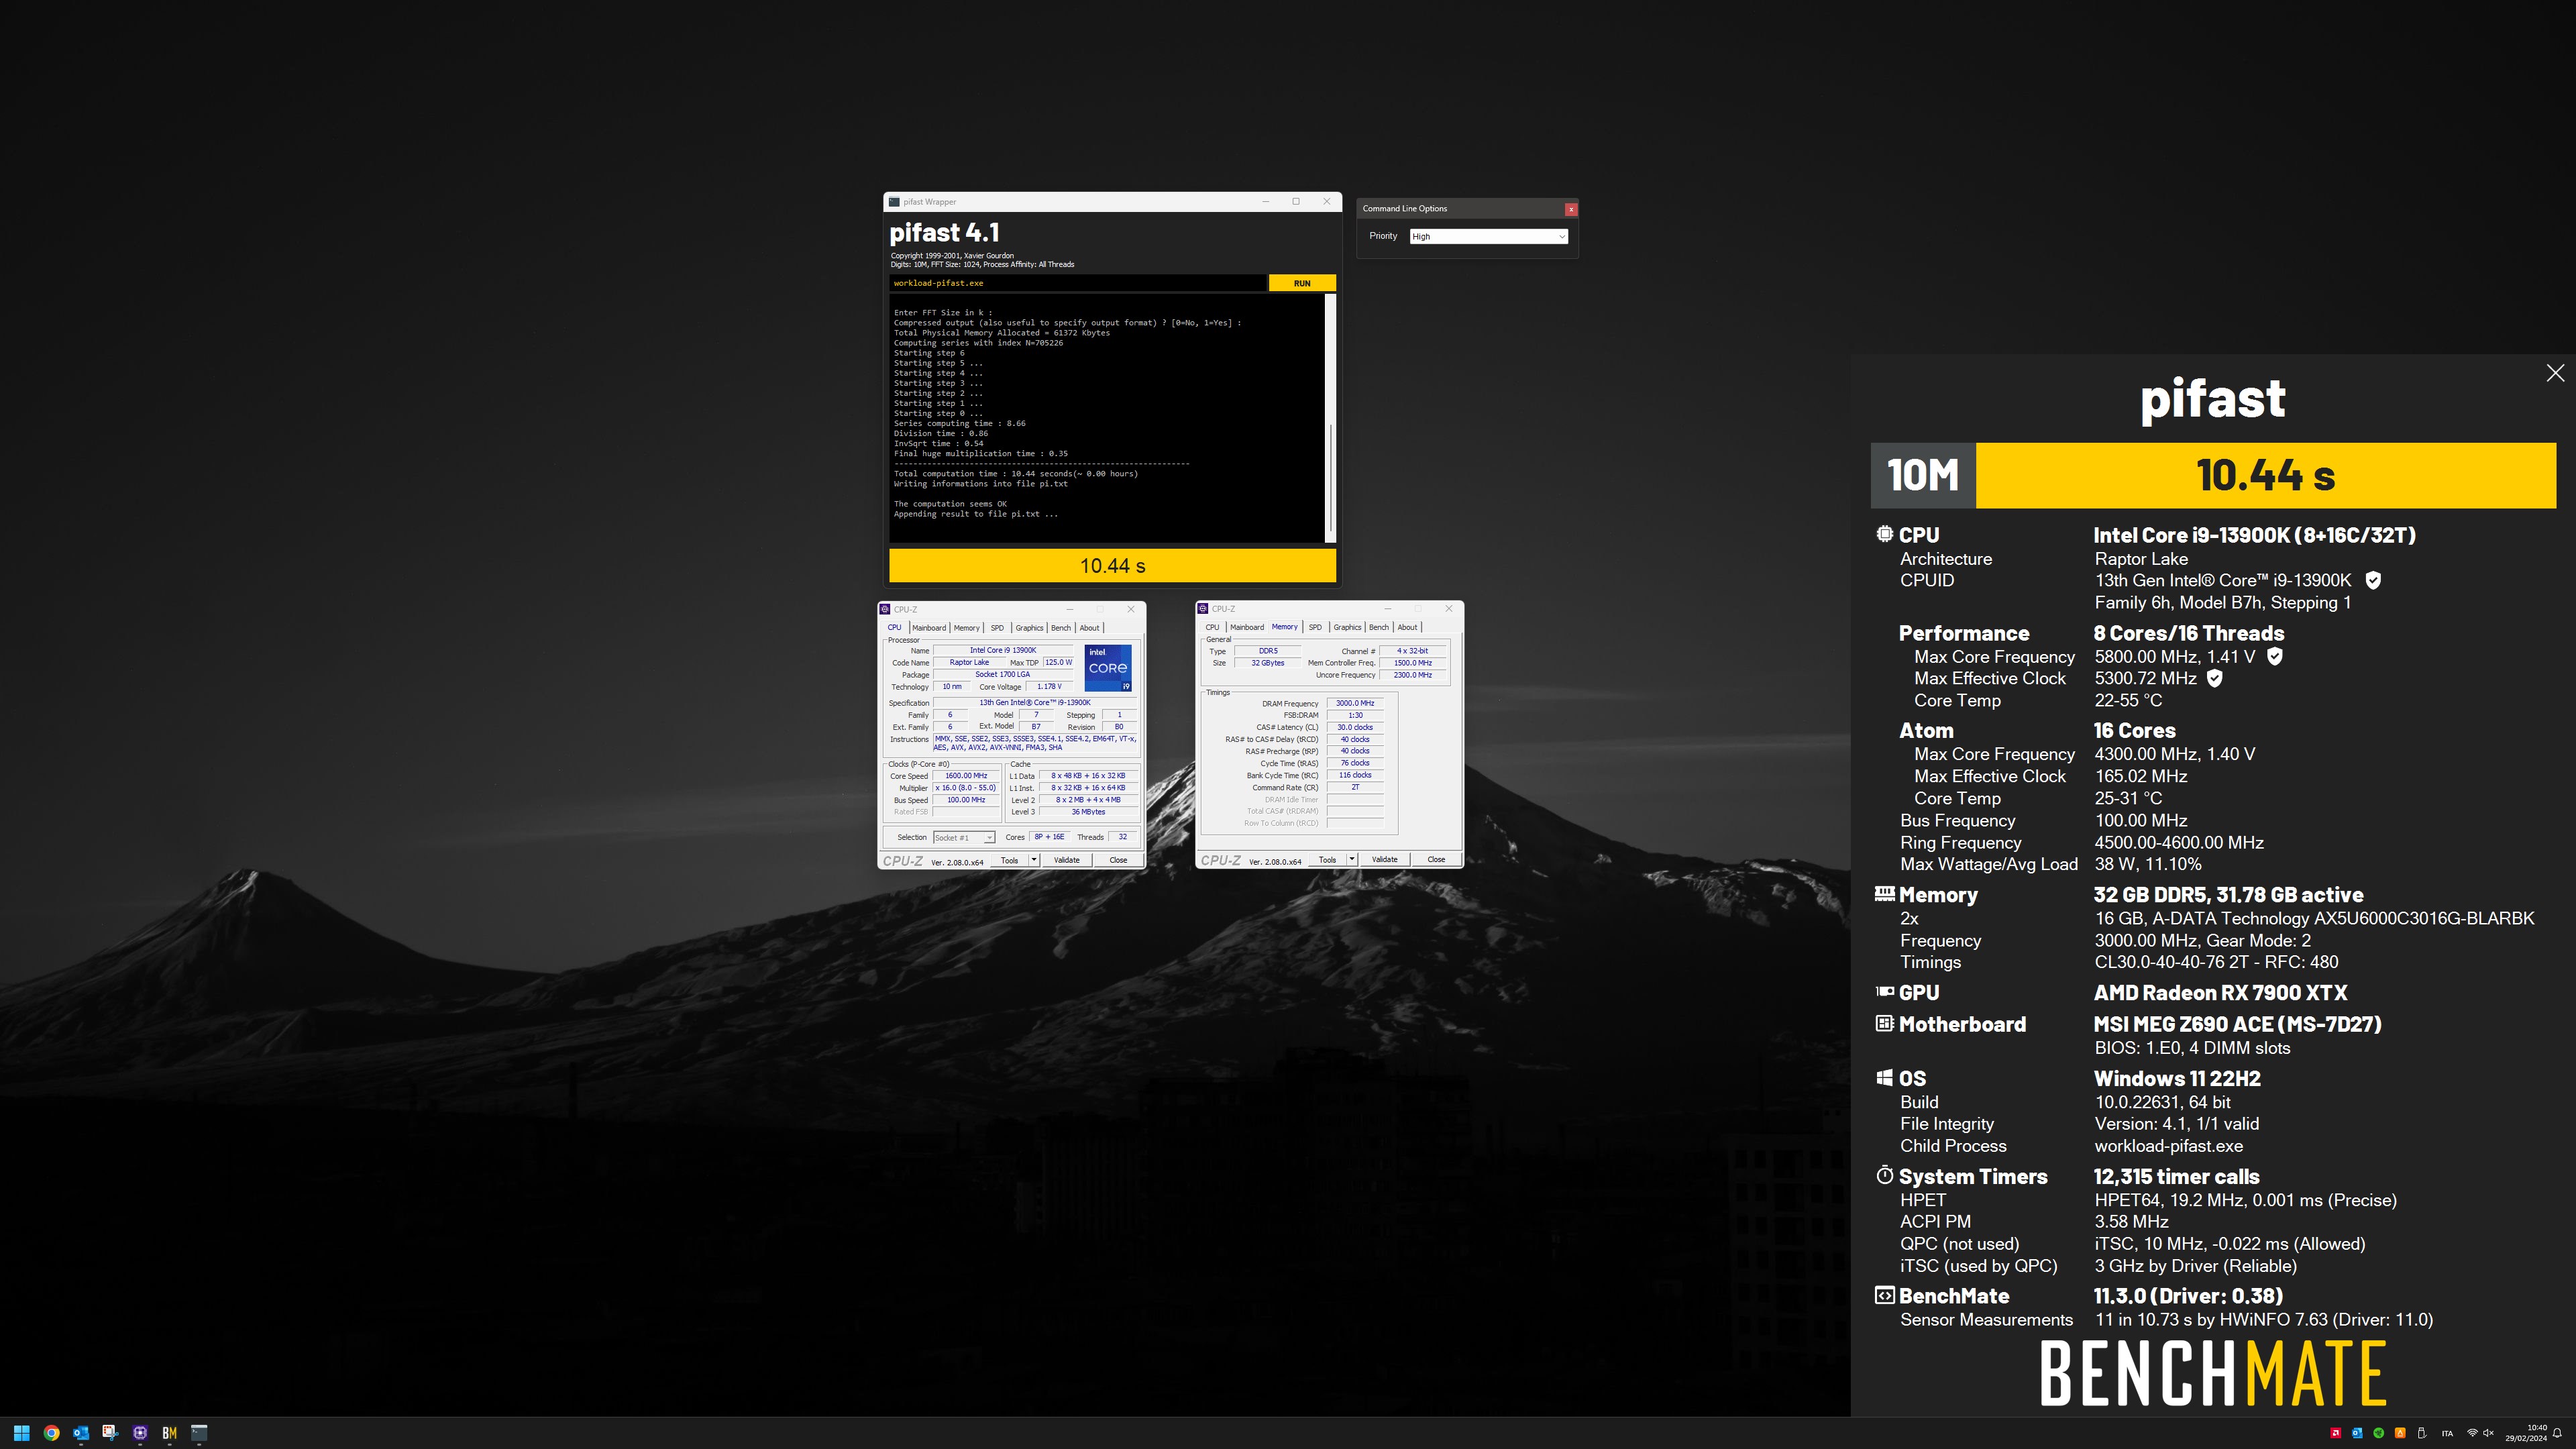The image size is (2576, 1449).
Task: Close the Command Line Options window
Action: click(x=1571, y=209)
